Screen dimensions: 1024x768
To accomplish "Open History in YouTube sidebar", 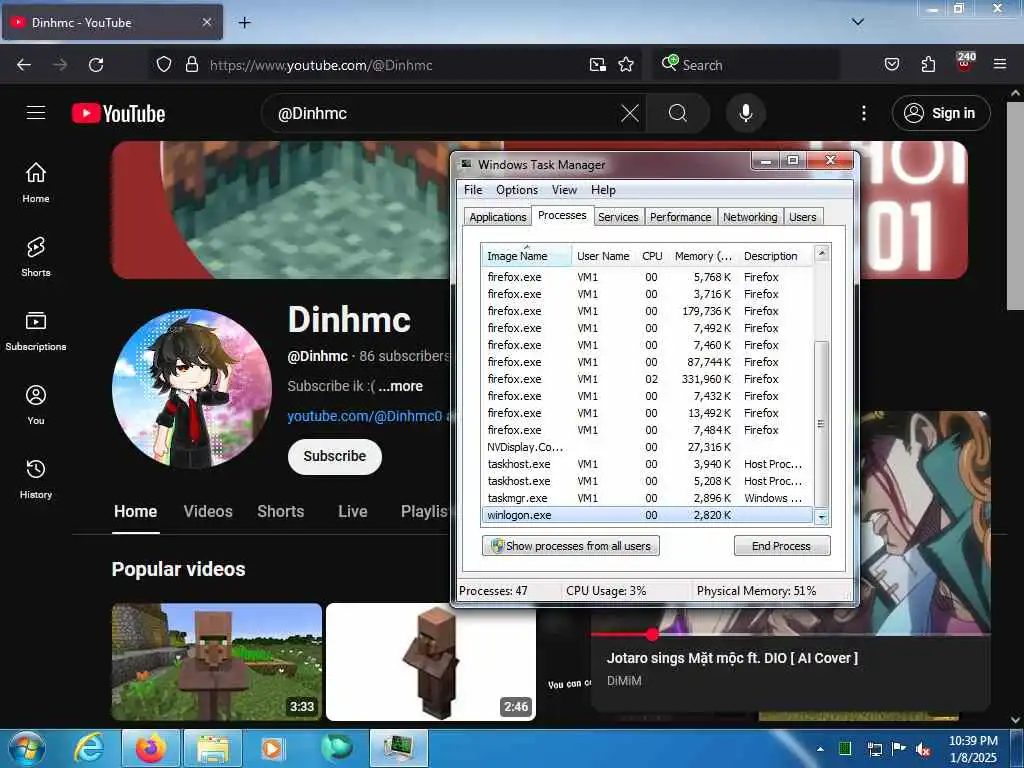I will point(36,479).
